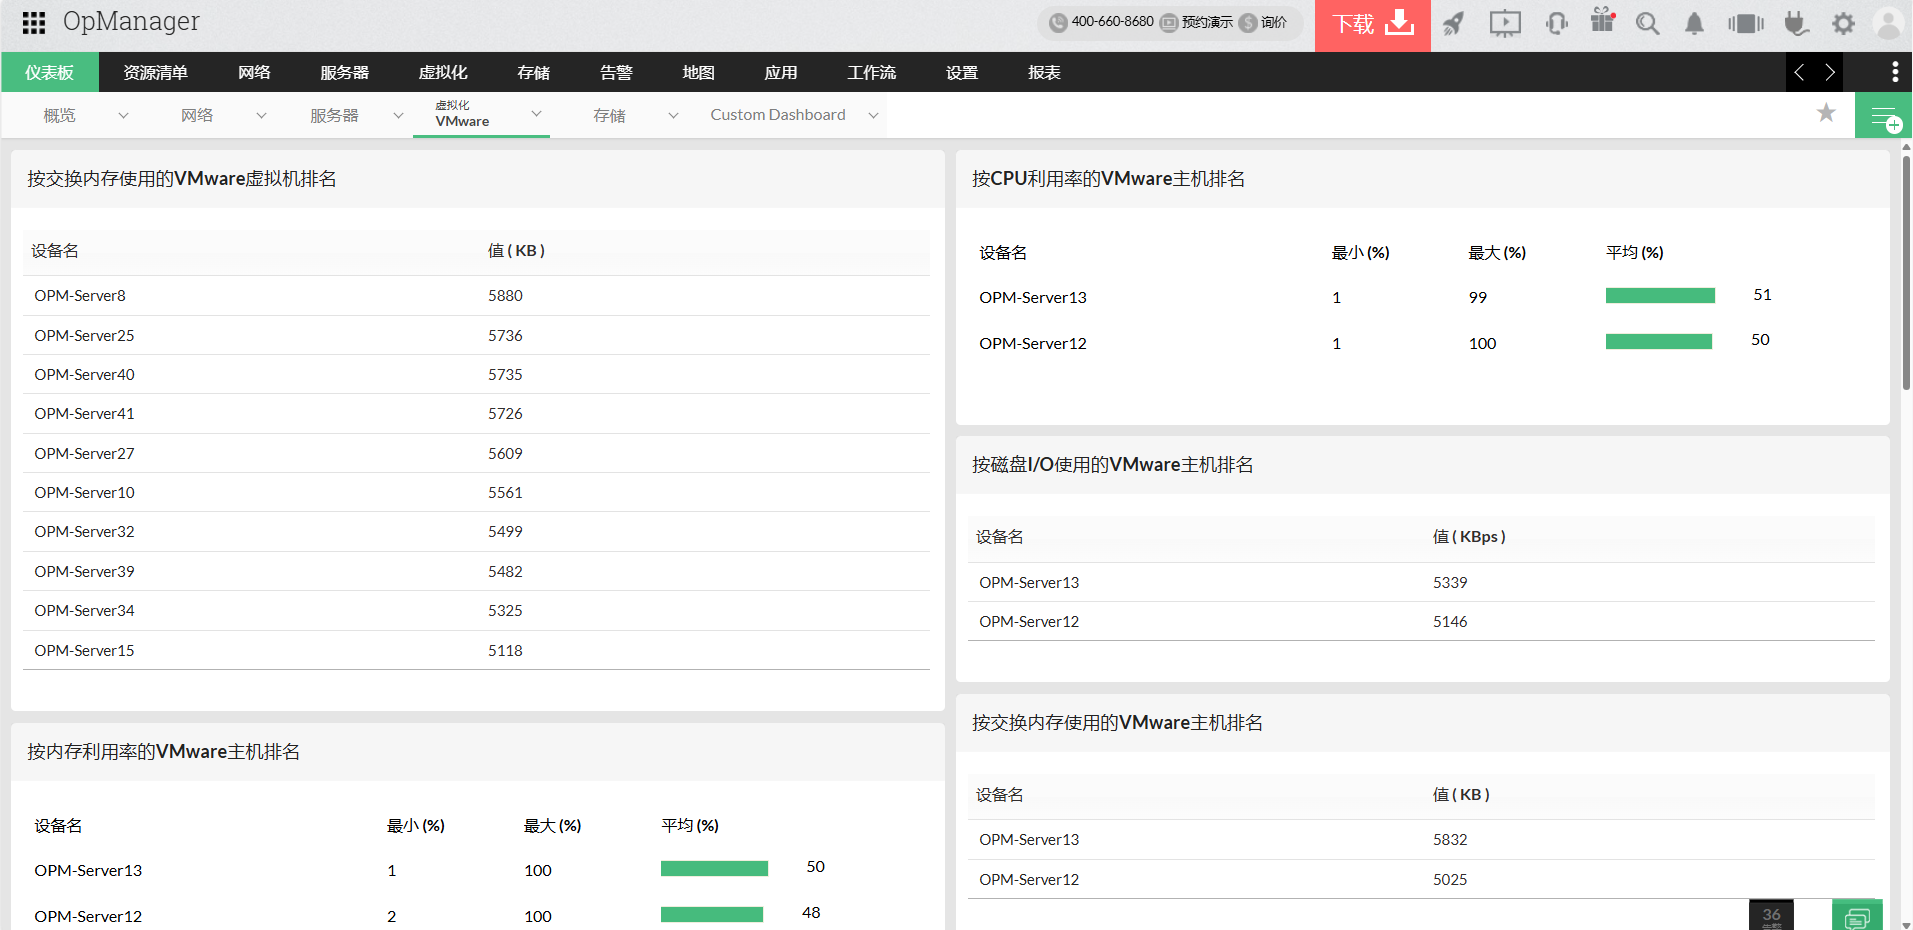Open the user profile avatar
The width and height of the screenshot is (1913, 930).
(1889, 23)
